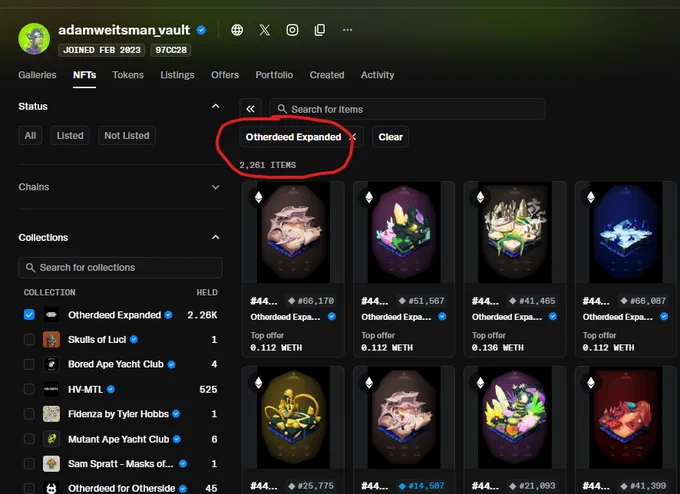The height and width of the screenshot is (494, 680).
Task: Select the All status filter
Action: [x=30, y=136]
